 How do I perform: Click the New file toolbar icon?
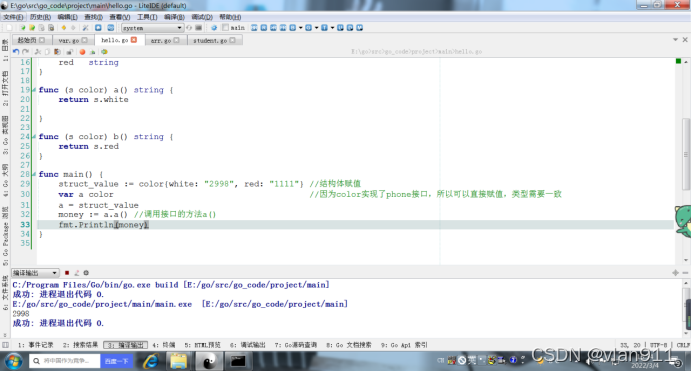click(9, 28)
